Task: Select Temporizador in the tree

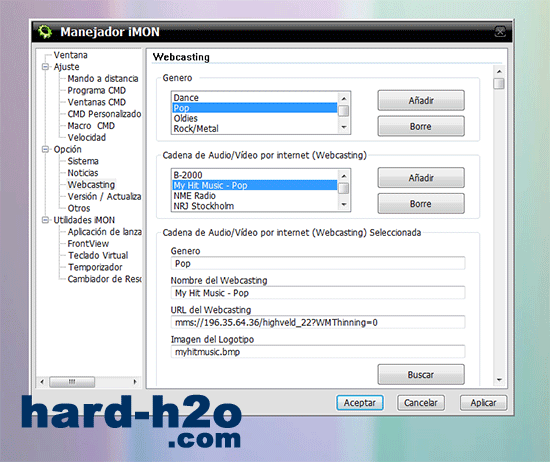Action: pos(95,267)
